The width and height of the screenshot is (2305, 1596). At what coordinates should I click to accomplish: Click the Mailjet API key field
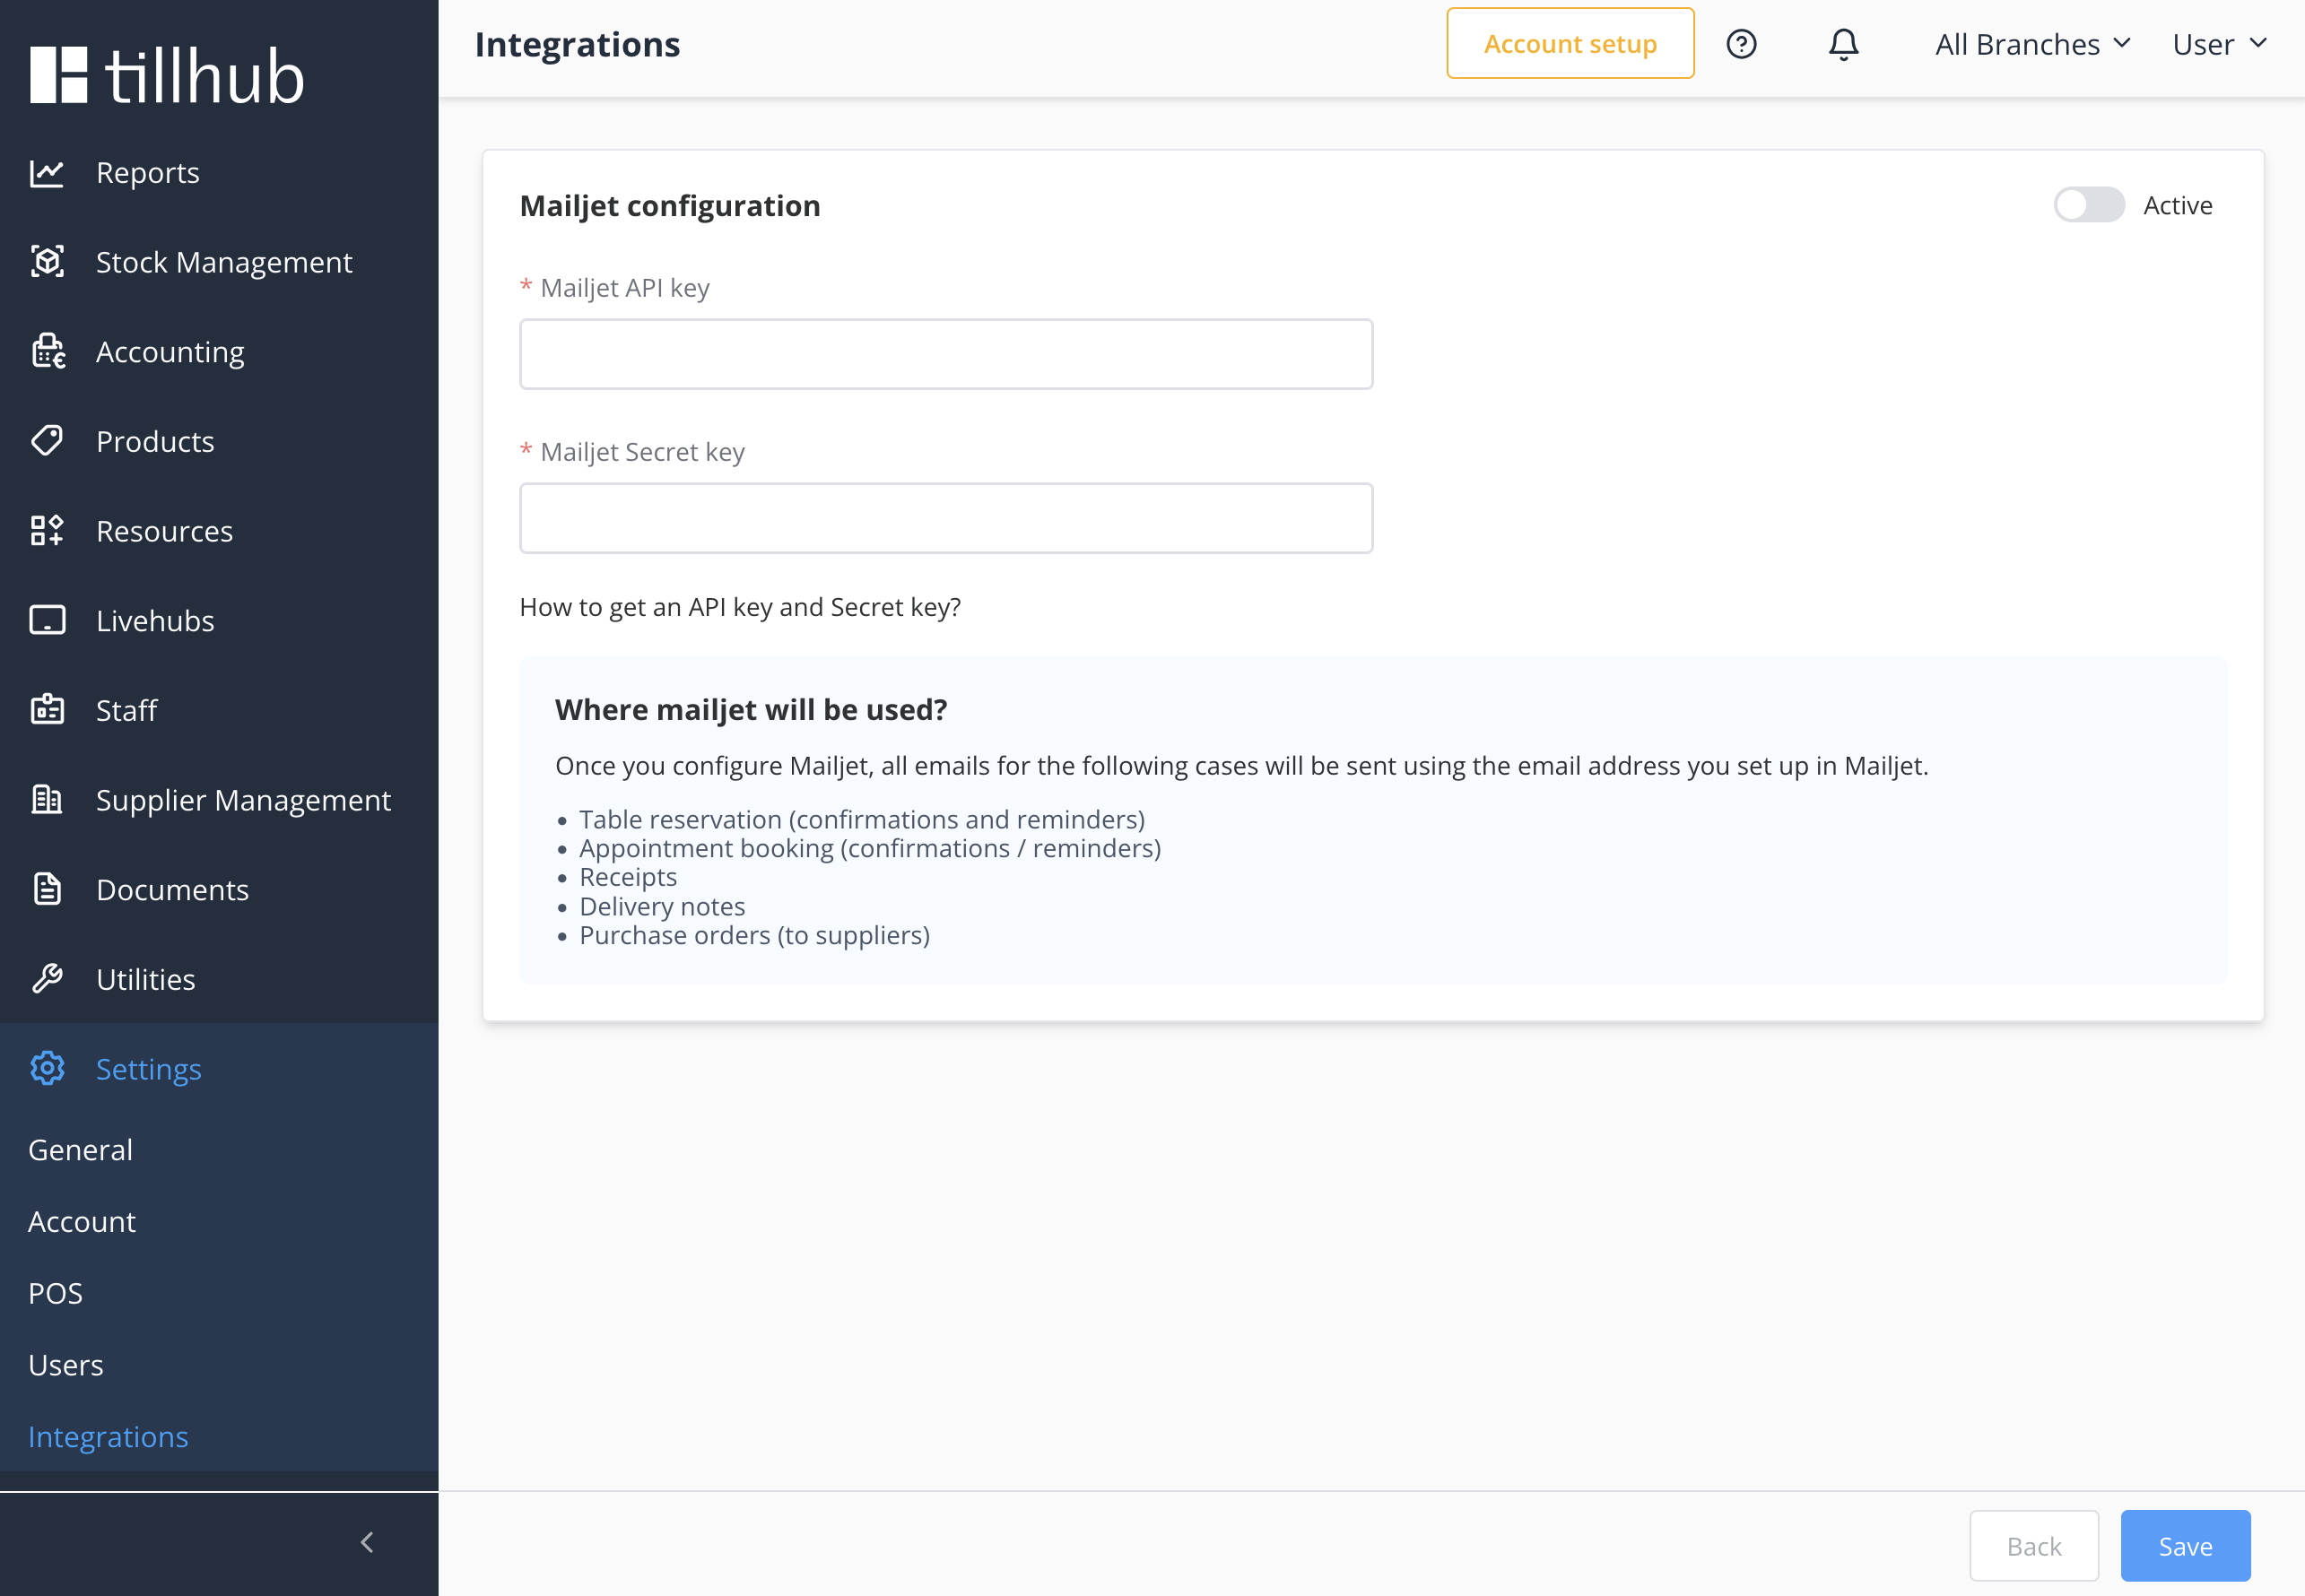click(x=945, y=354)
